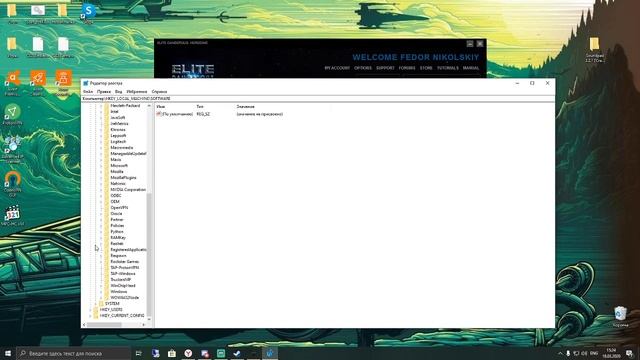This screenshot has height=360, width=640.
Task: Select the Intel registry key
Action: [114, 111]
